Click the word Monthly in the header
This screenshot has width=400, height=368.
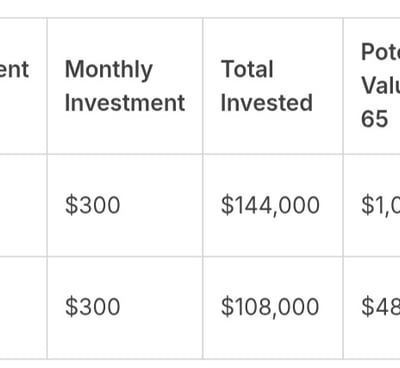(x=109, y=70)
